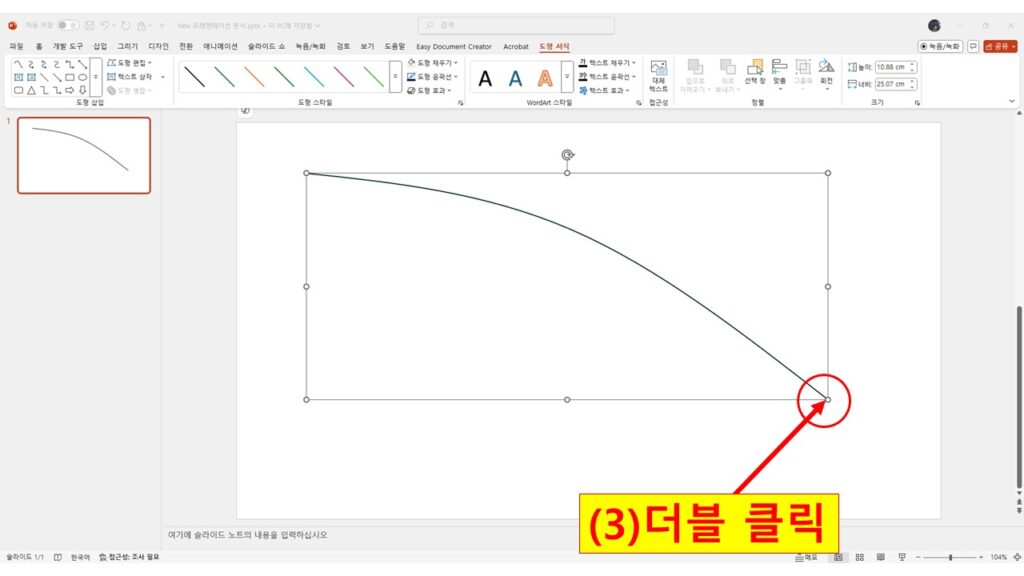Apply the purple line shape style

(344, 77)
